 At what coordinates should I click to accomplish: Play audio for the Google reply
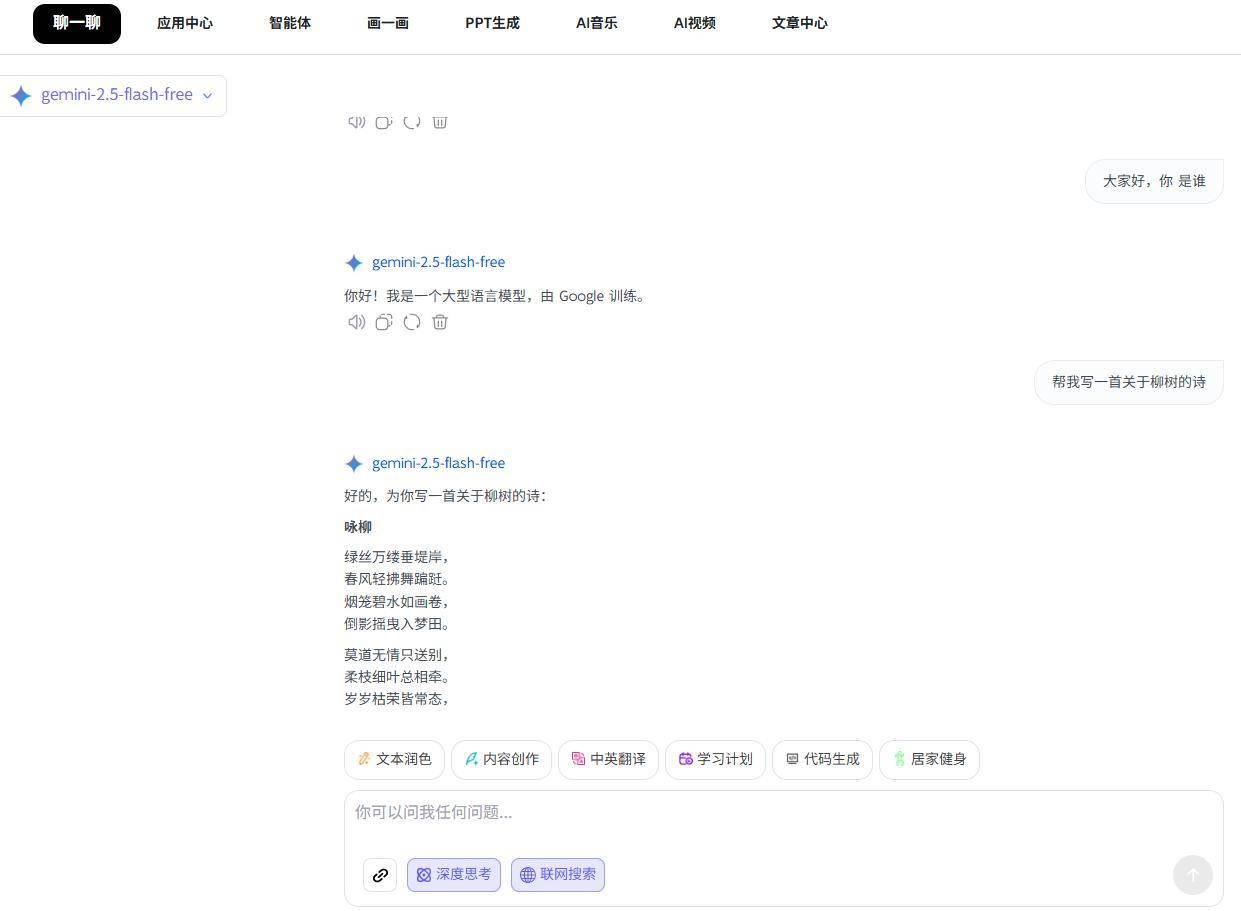tap(356, 322)
